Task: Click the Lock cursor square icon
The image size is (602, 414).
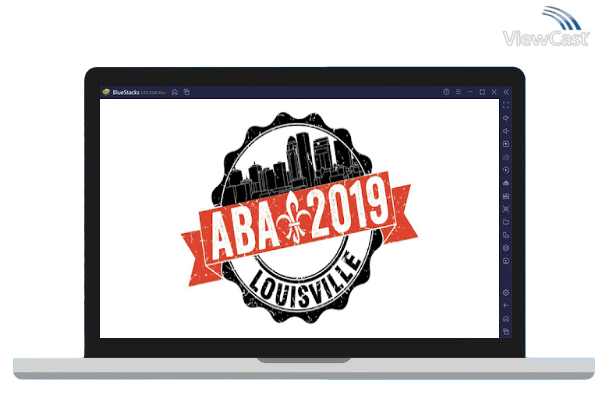Action: click(x=506, y=144)
